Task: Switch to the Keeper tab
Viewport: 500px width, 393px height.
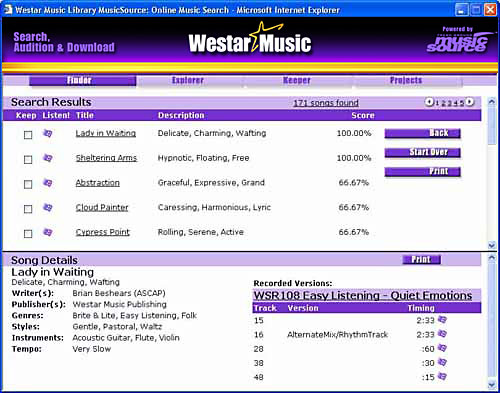Action: tap(299, 81)
